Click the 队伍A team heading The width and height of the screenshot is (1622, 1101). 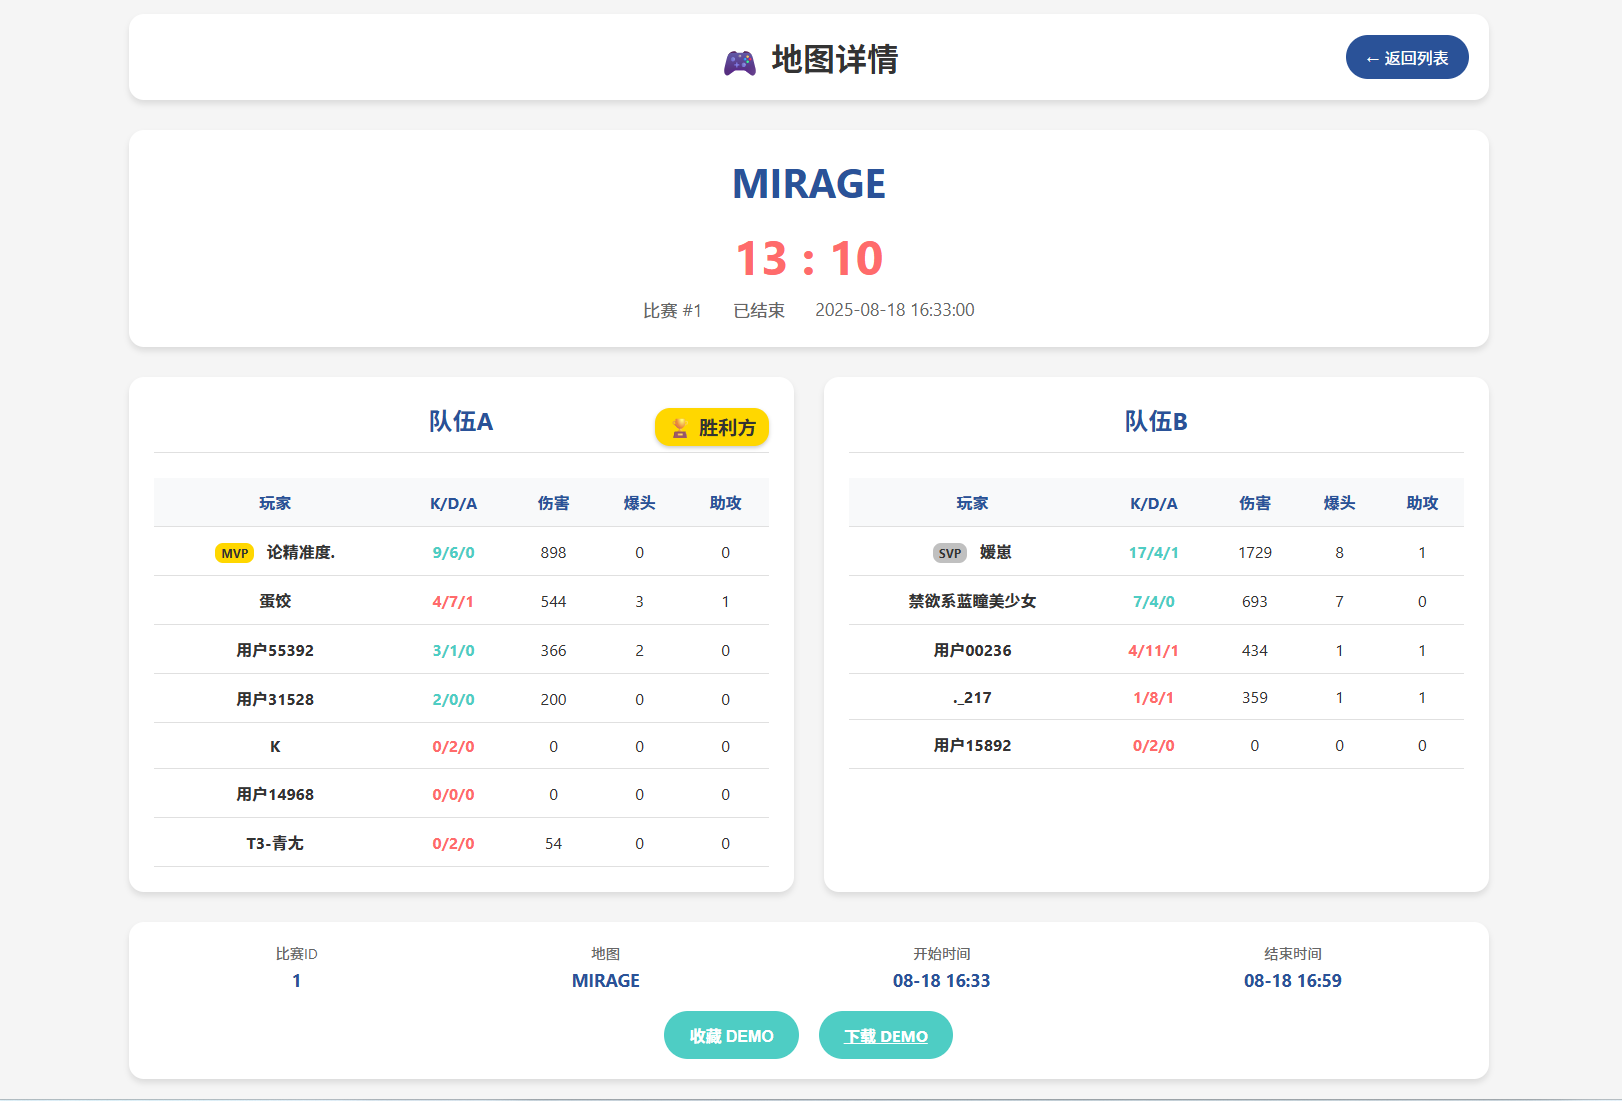[461, 421]
